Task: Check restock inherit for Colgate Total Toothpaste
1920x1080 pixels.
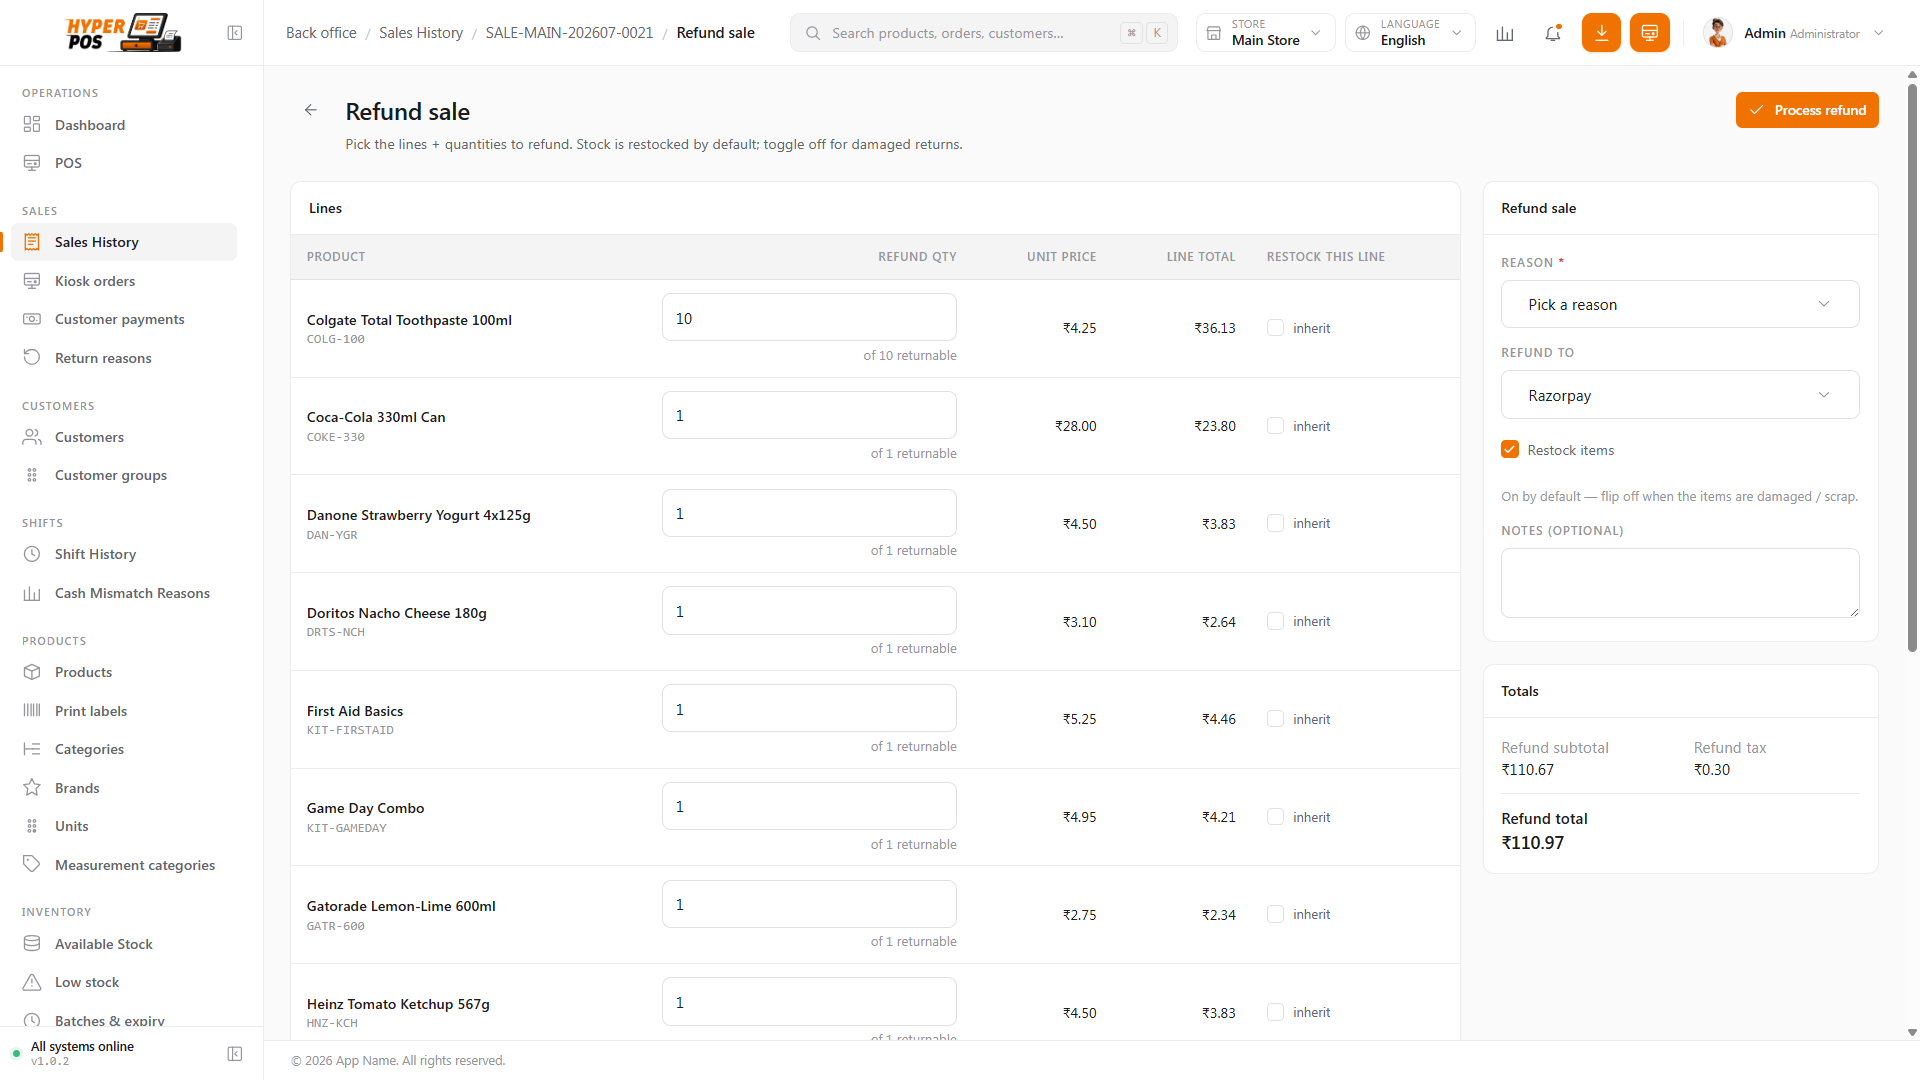Action: tap(1275, 328)
